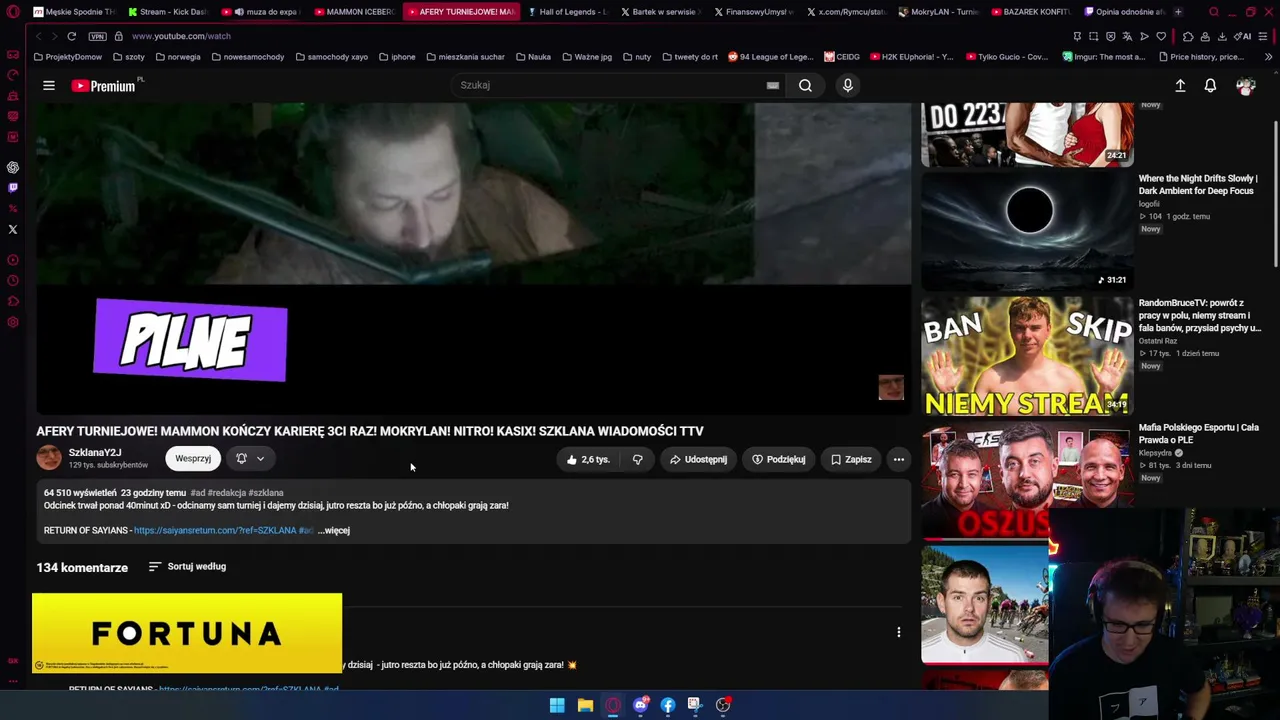Switch to the MAMMON ICEBERG tab

(x=353, y=12)
